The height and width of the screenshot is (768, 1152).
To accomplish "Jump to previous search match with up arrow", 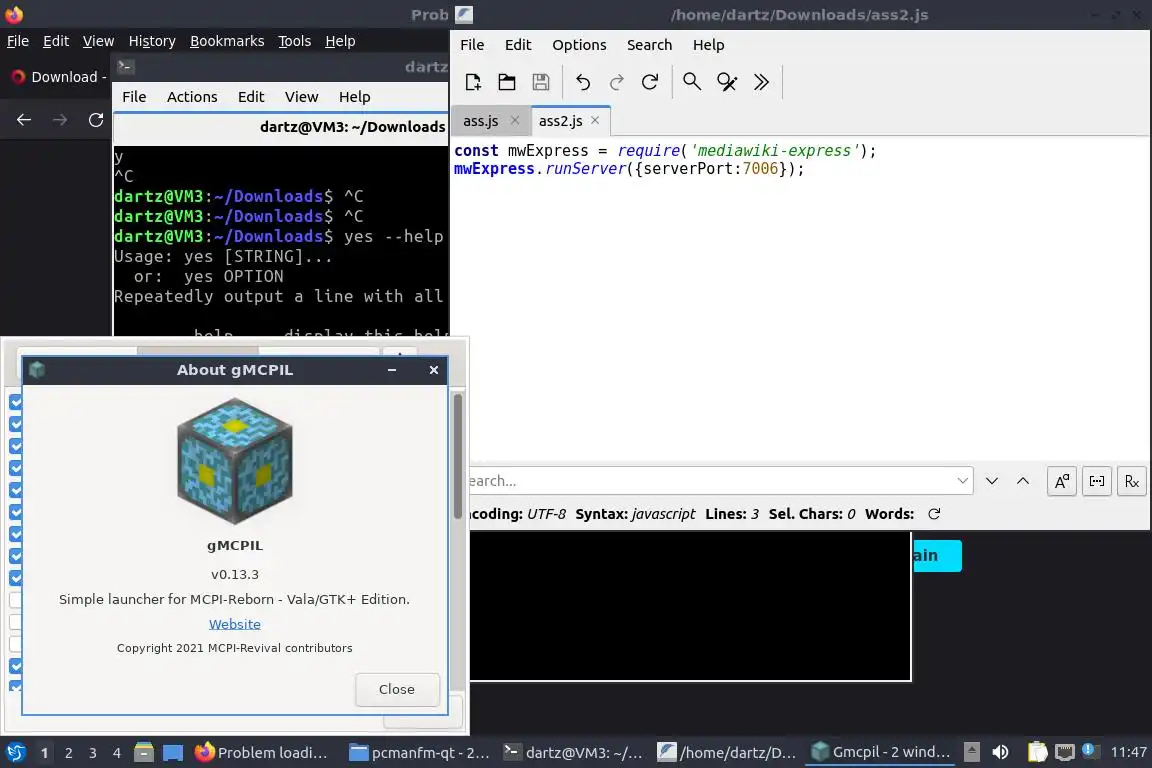I will (1023, 481).
